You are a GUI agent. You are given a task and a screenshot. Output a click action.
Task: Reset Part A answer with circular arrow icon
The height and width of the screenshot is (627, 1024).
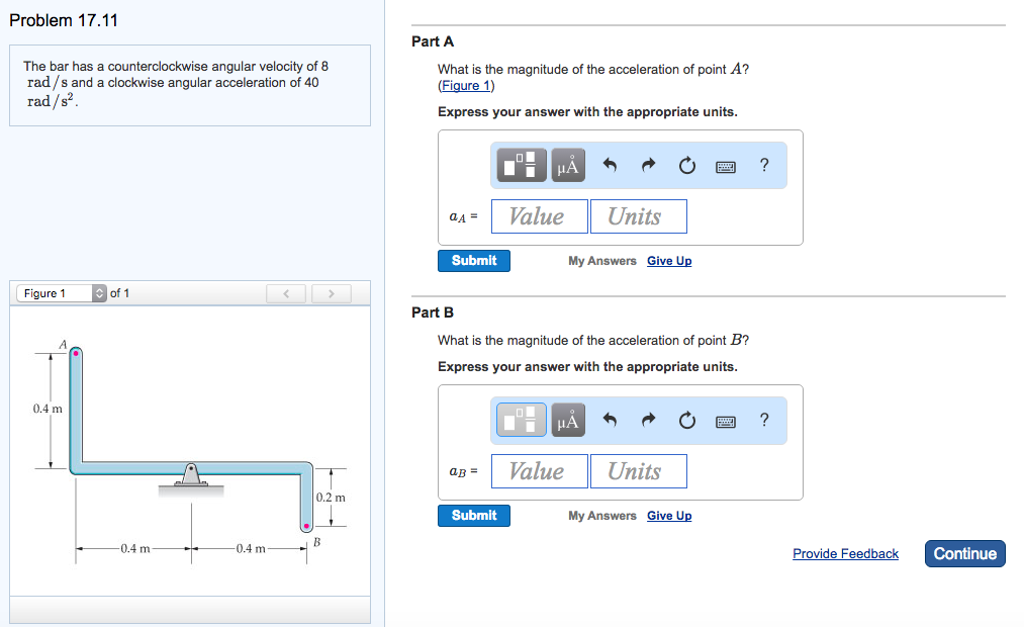686,165
